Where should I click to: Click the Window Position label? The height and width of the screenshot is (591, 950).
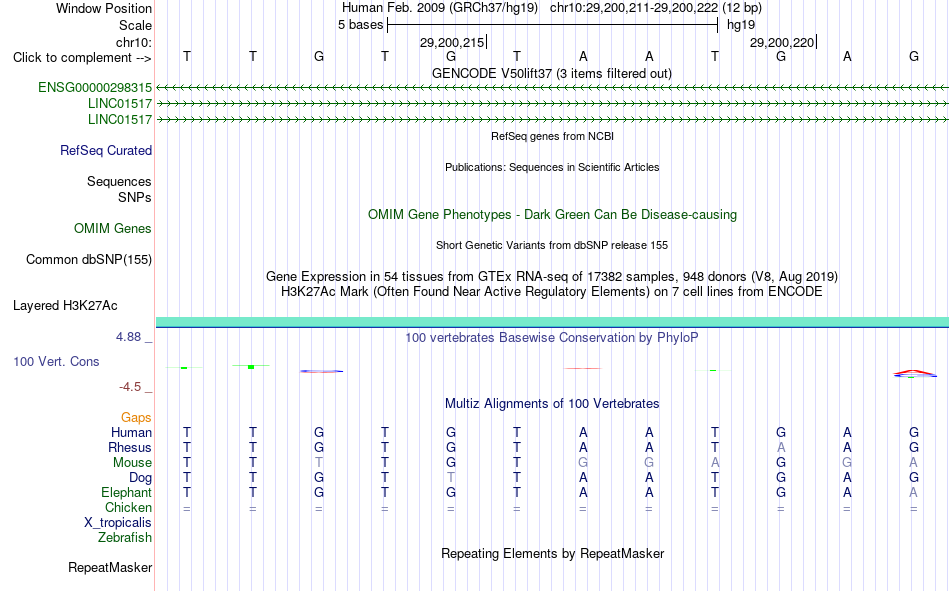104,8
